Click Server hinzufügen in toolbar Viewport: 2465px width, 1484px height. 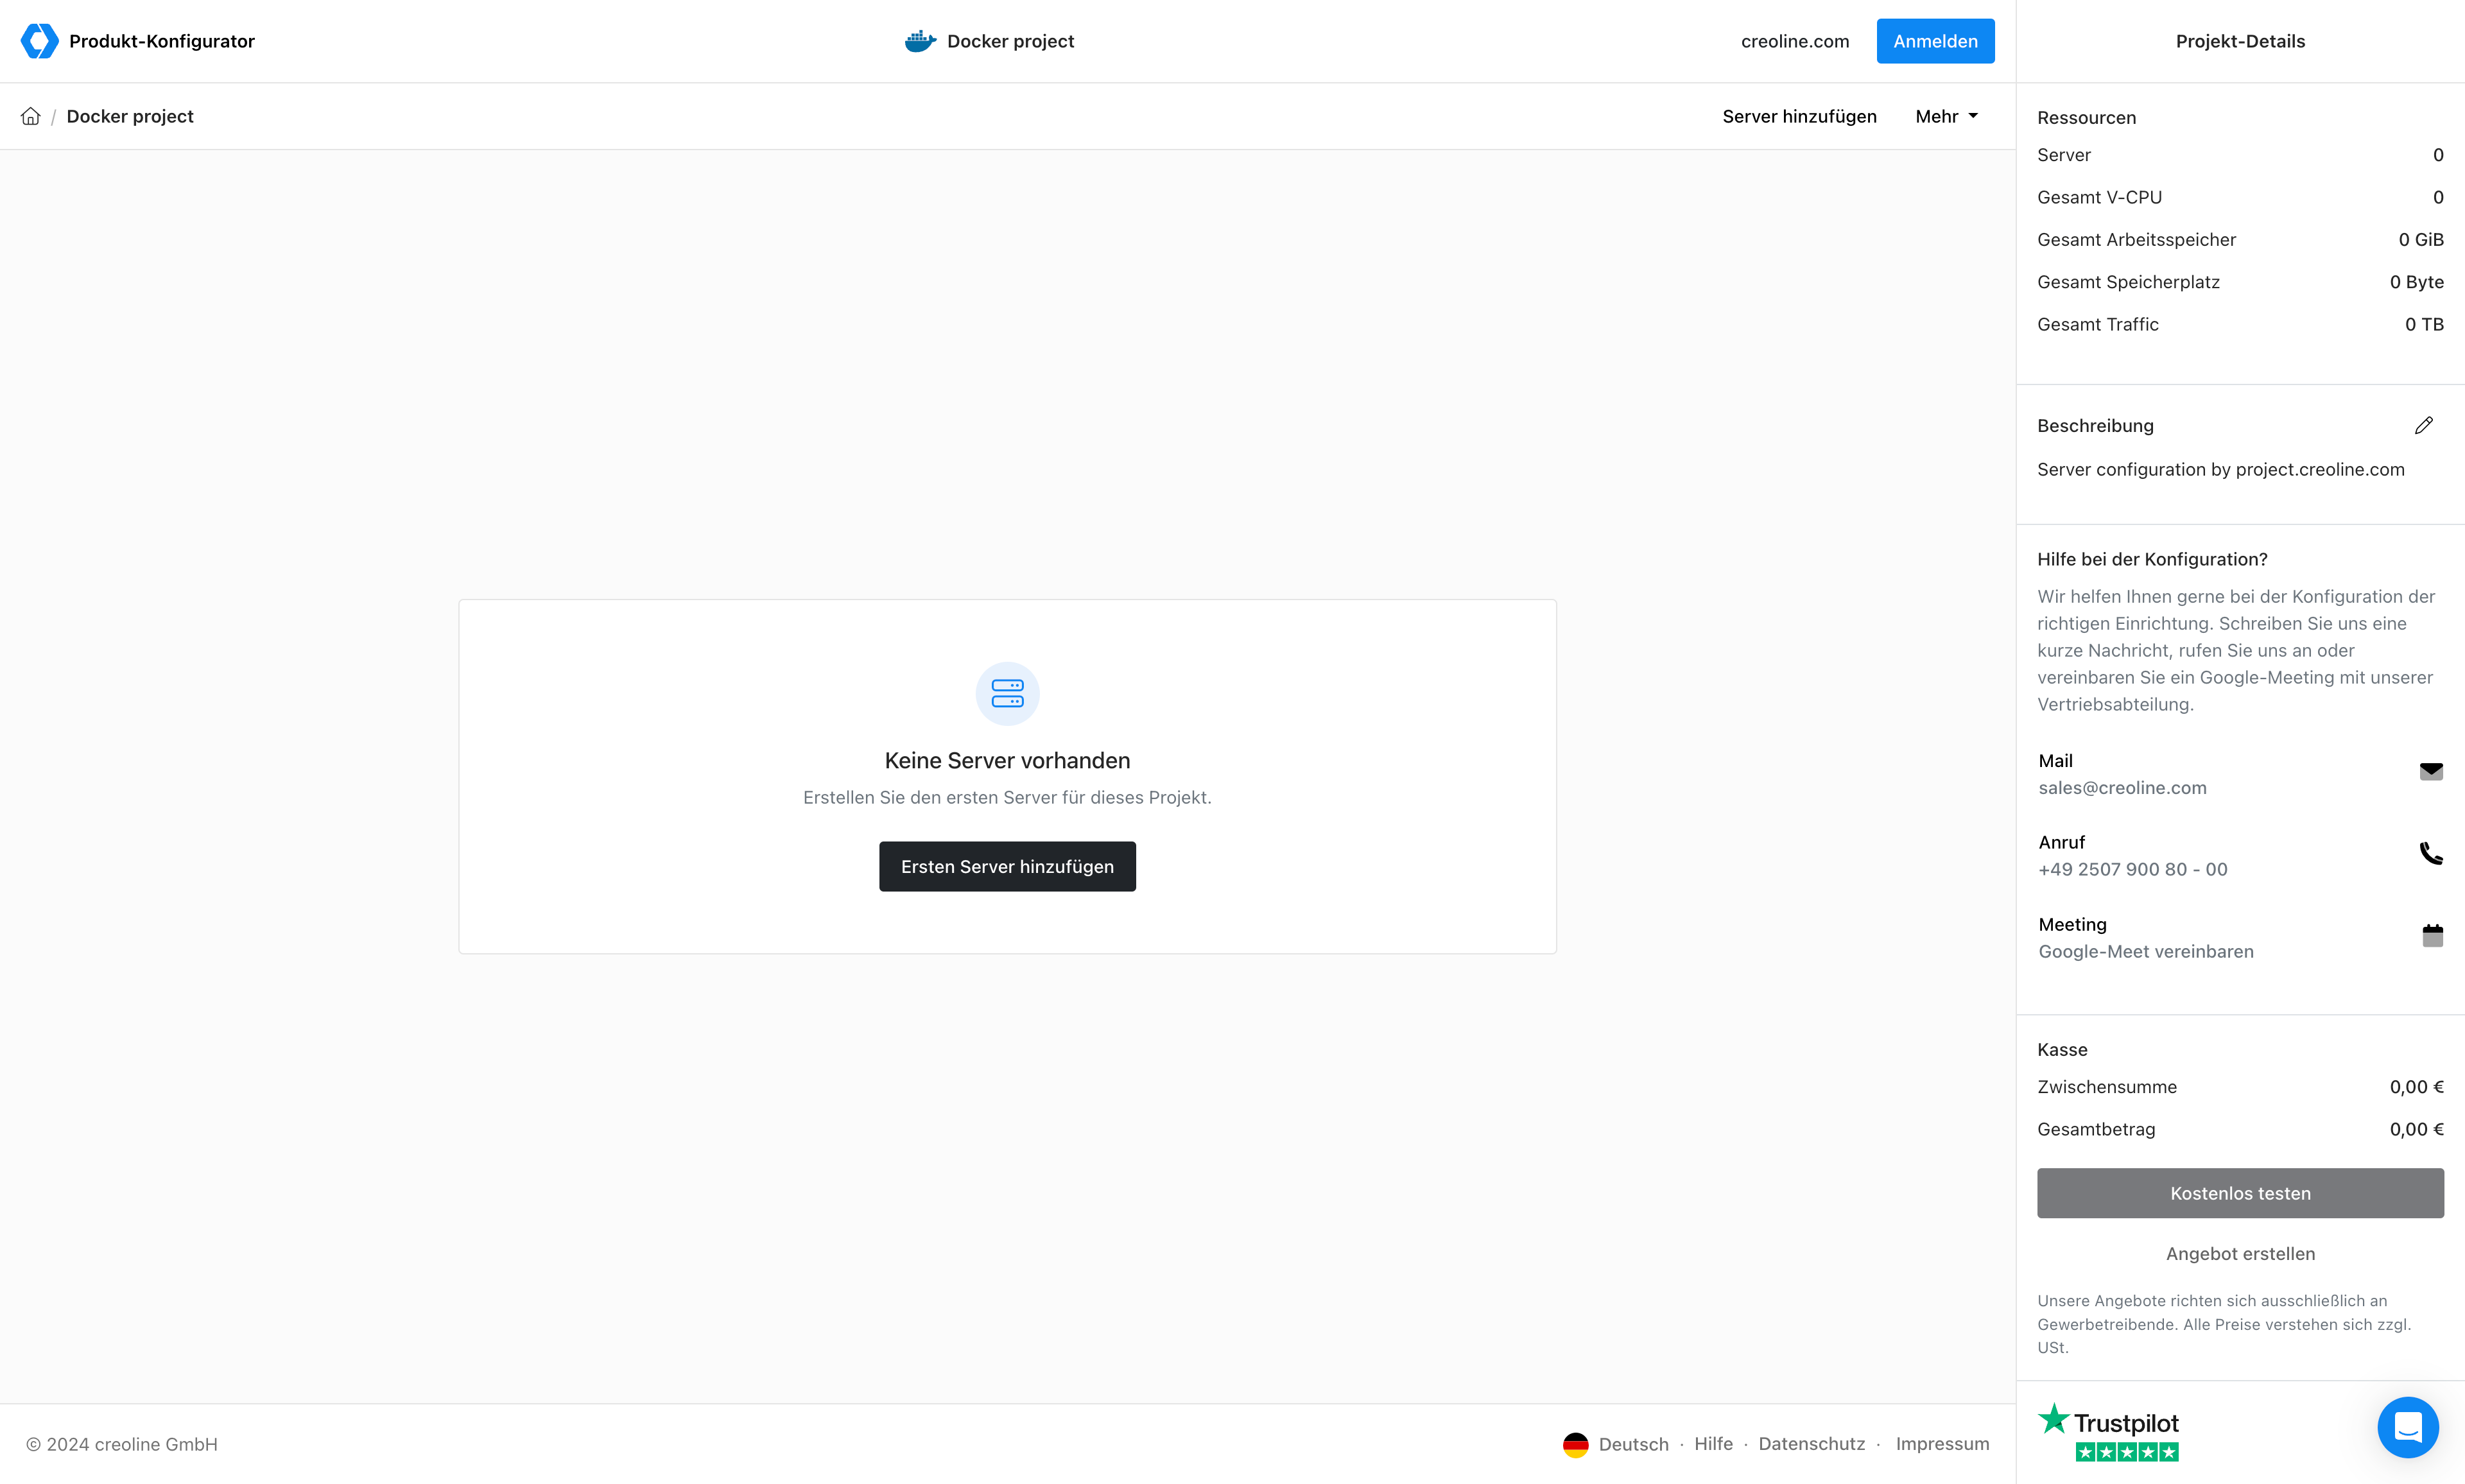click(x=1799, y=116)
